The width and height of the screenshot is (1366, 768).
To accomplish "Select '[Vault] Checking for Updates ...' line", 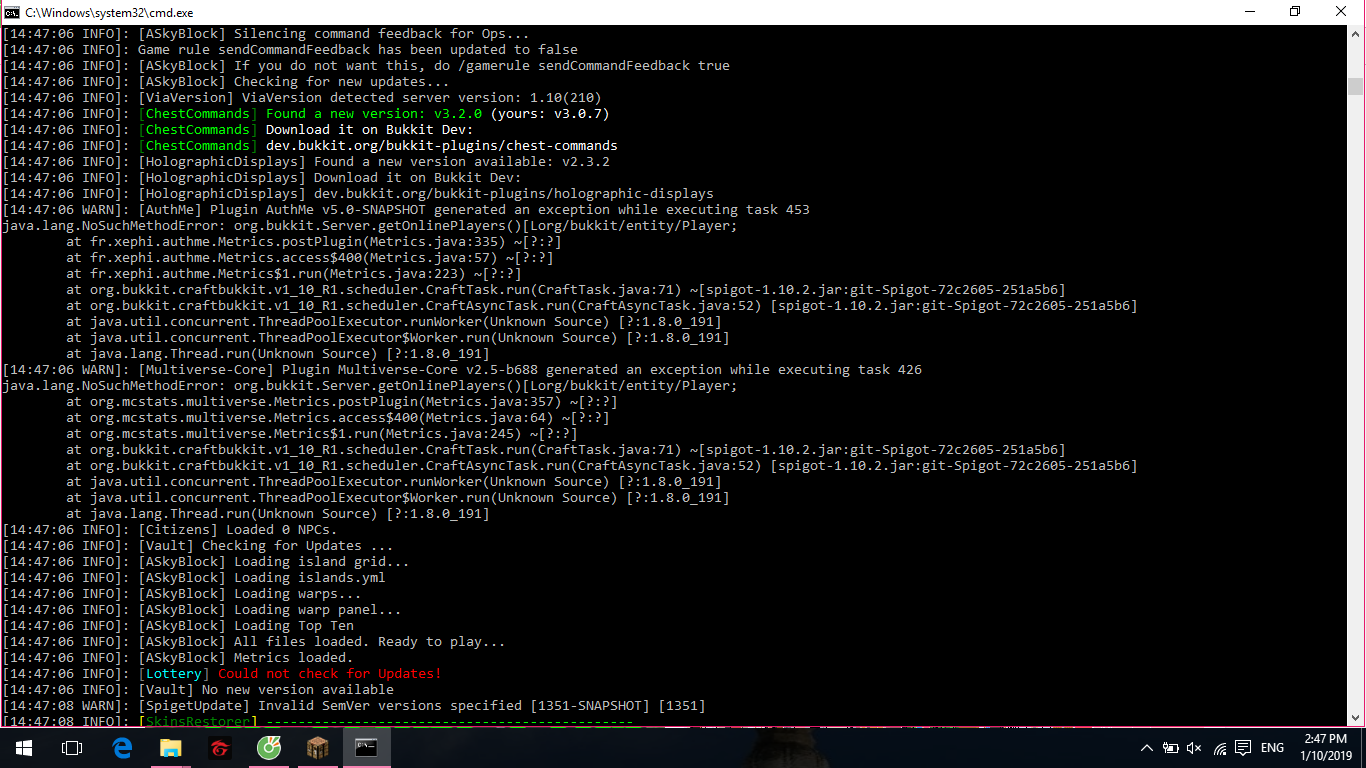I will click(x=198, y=546).
